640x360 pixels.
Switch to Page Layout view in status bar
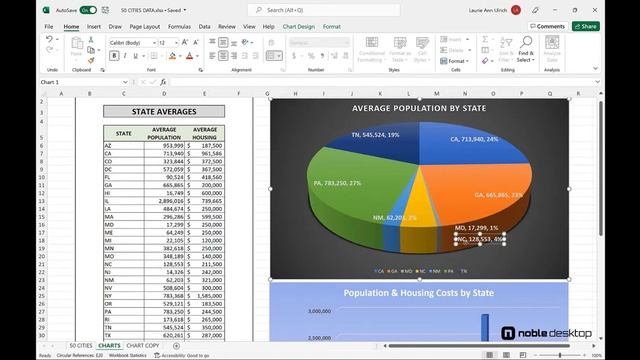coord(506,355)
